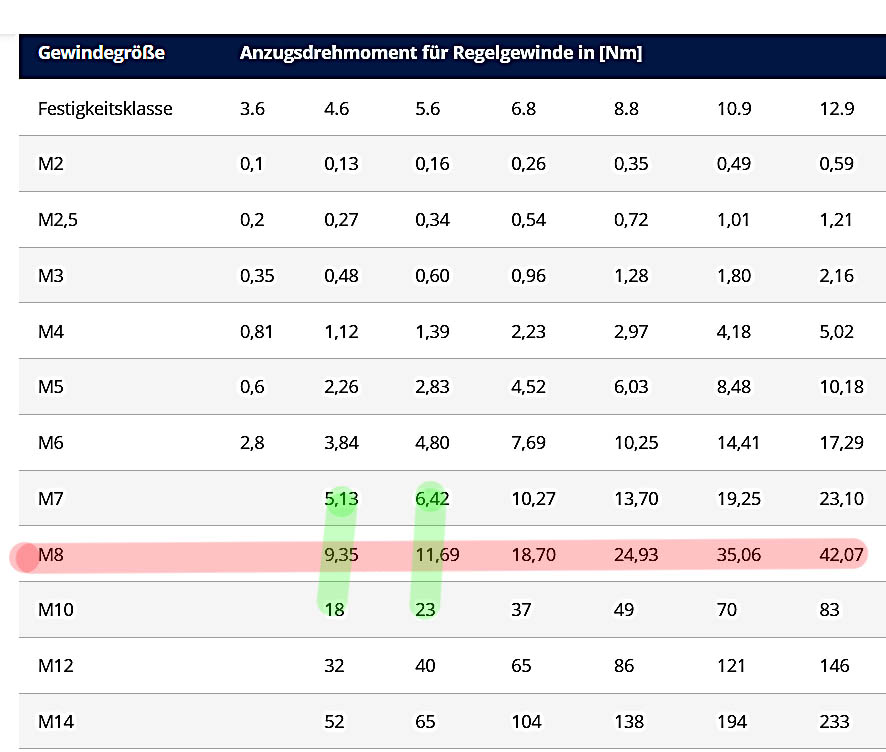This screenshot has height=752, width=886.
Task: Select the 3.6 strength class header
Action: click(252, 109)
